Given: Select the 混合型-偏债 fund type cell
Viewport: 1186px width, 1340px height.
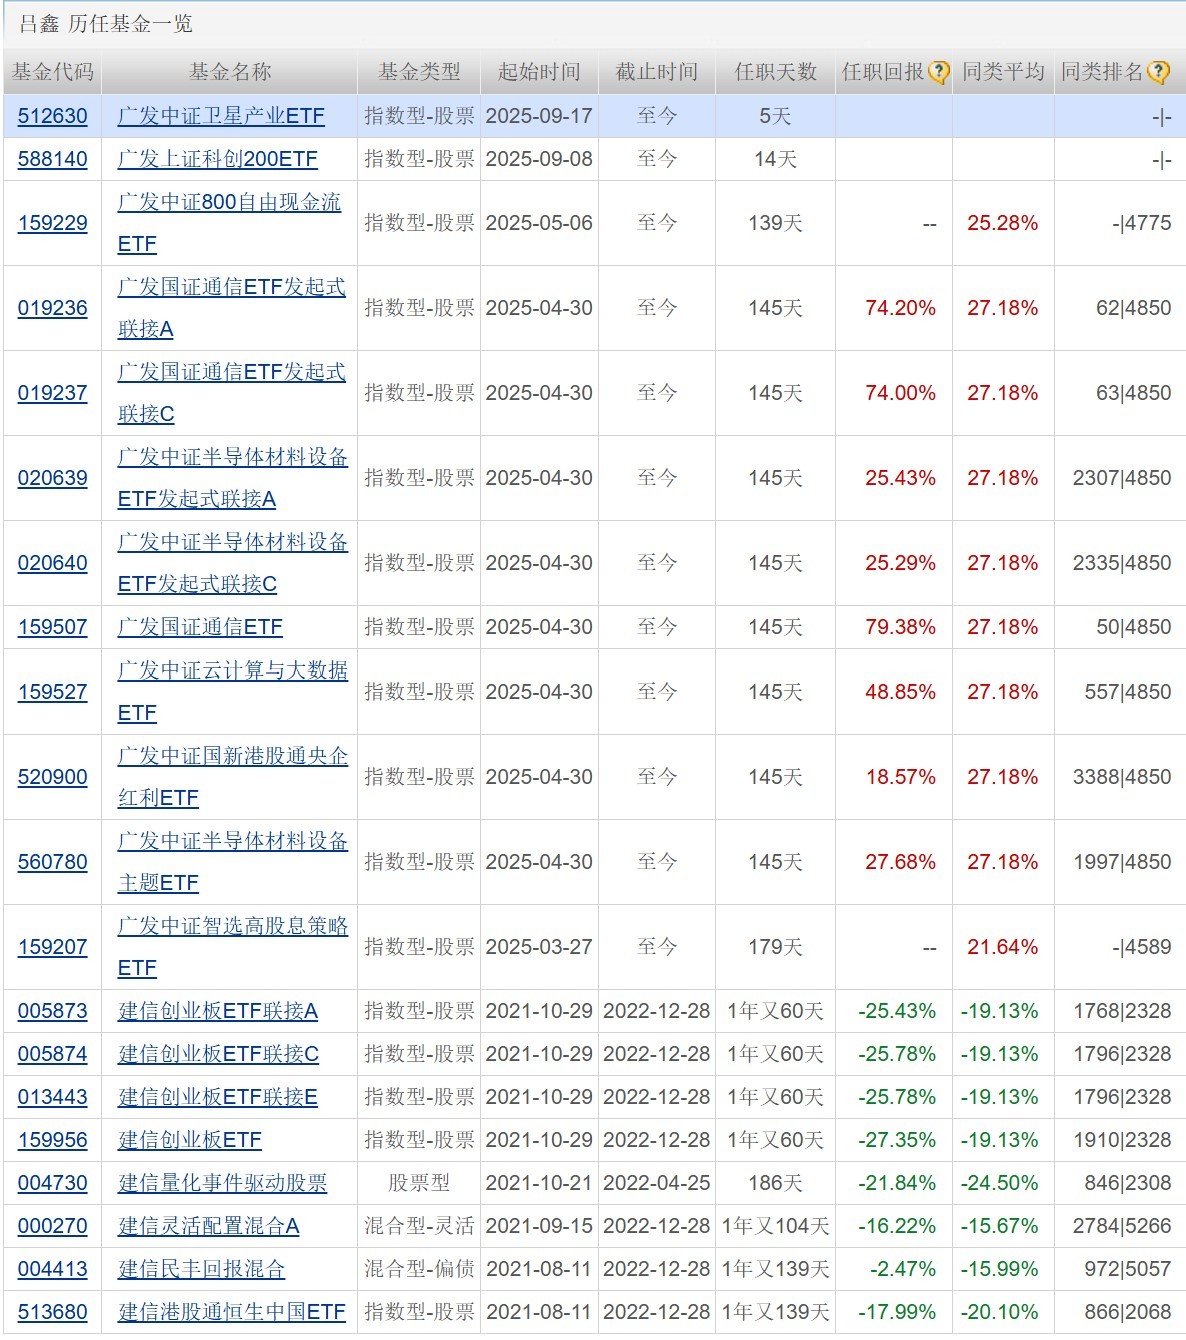Looking at the screenshot, I should pos(420,1269).
